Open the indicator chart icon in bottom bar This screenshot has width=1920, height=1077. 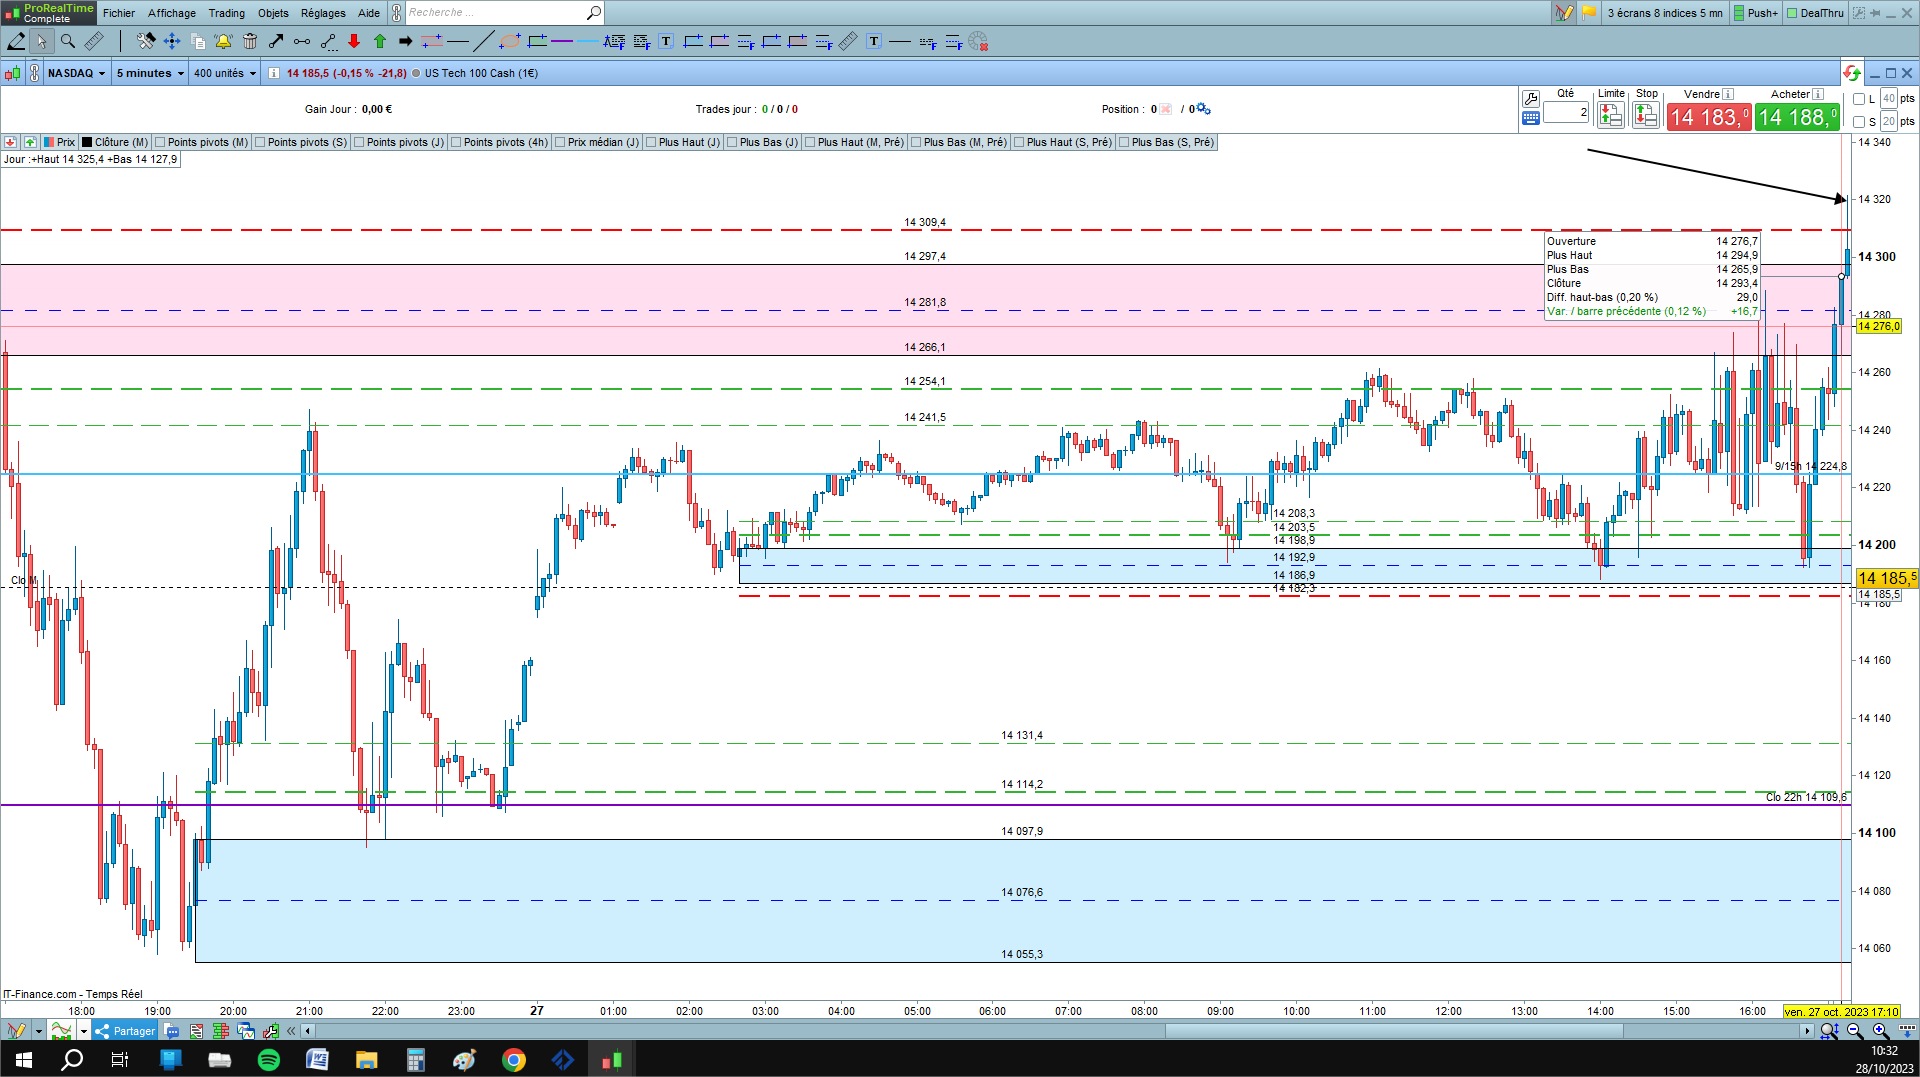pos(61,1030)
